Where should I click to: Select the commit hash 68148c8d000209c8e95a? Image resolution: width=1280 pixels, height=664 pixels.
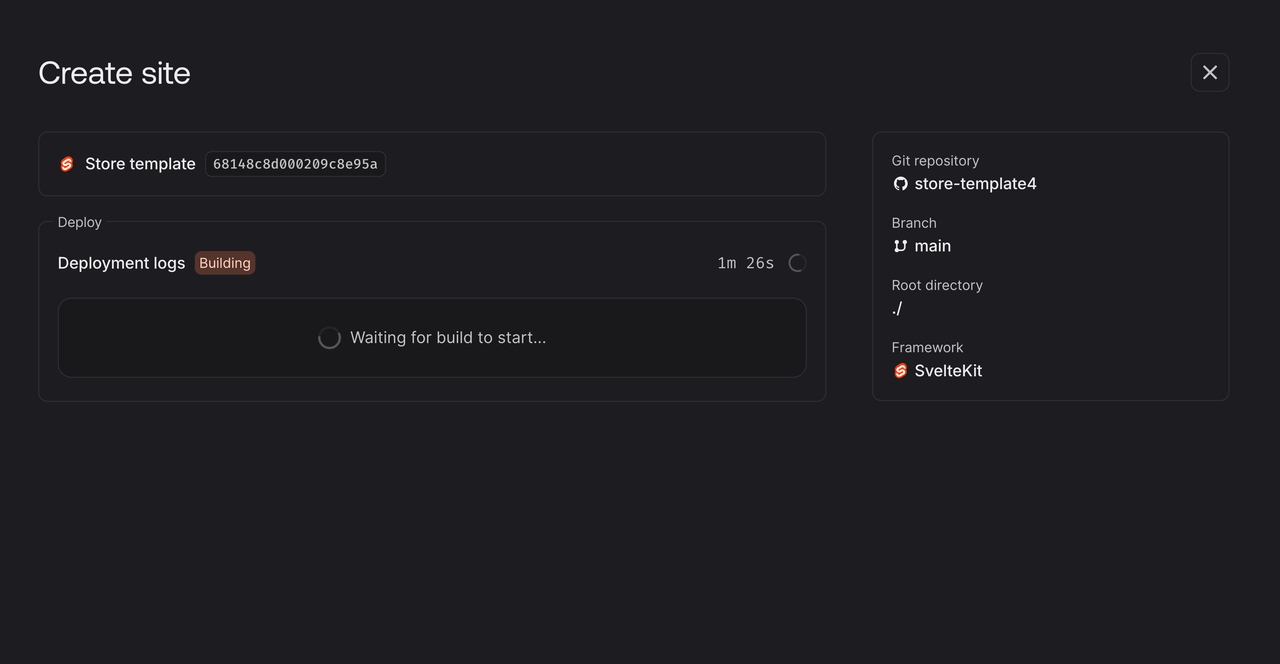pos(295,163)
